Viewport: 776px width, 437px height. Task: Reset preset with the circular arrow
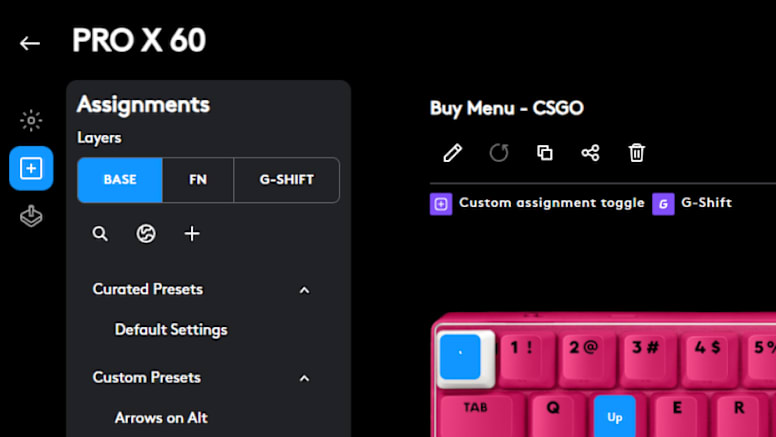(x=498, y=153)
